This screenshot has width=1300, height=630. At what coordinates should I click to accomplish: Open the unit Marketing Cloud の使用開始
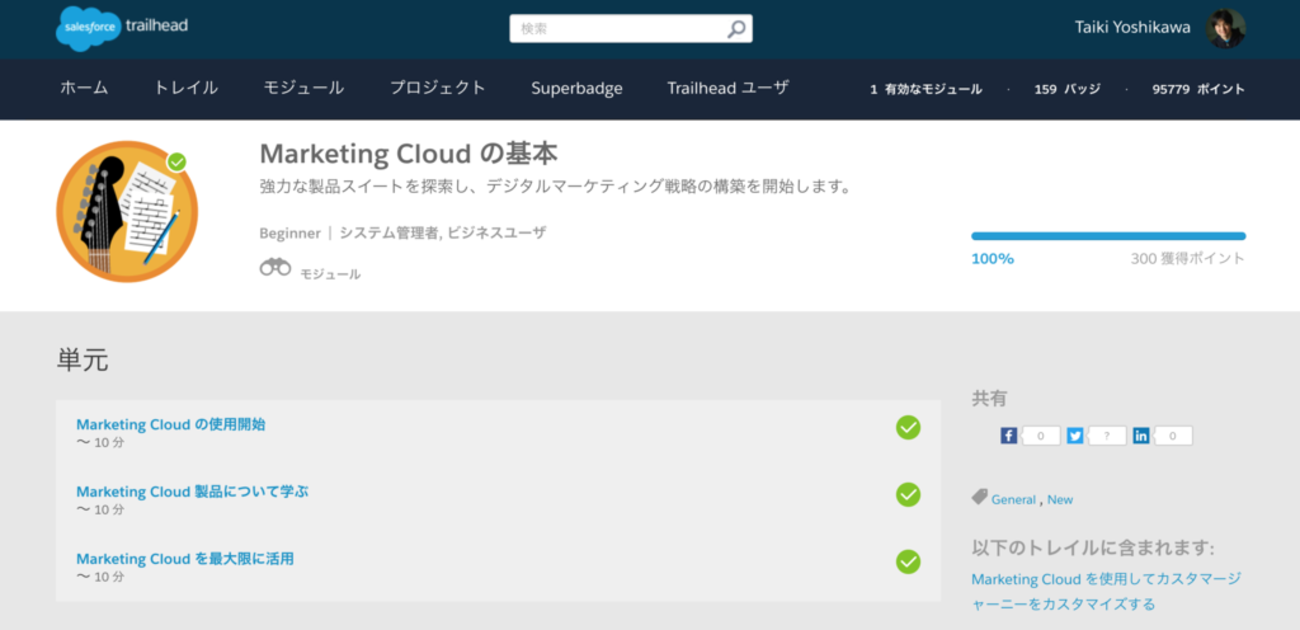(171, 424)
